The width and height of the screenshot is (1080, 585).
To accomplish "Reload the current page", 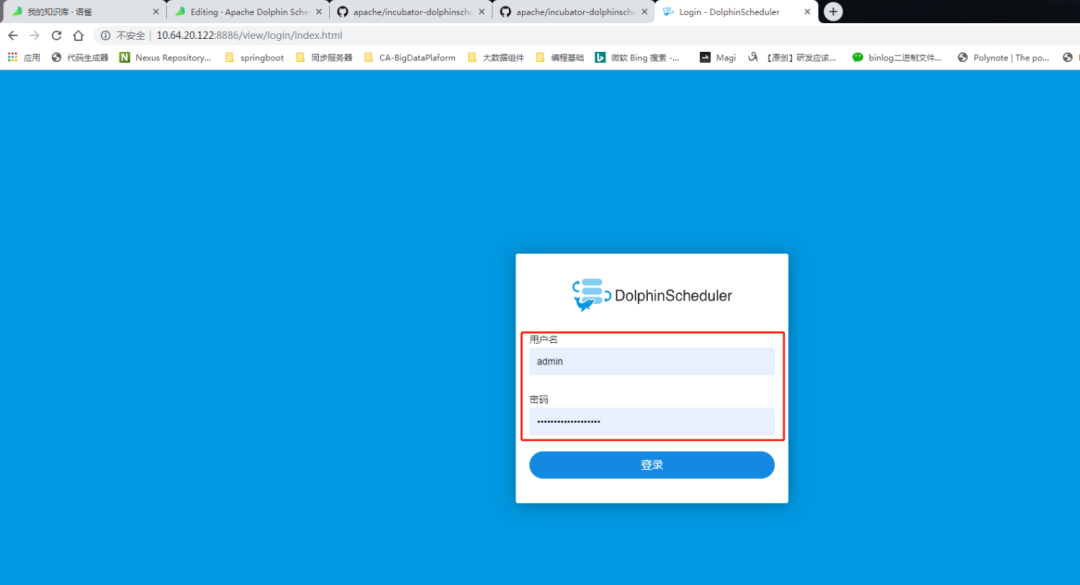I will pyautogui.click(x=56, y=35).
